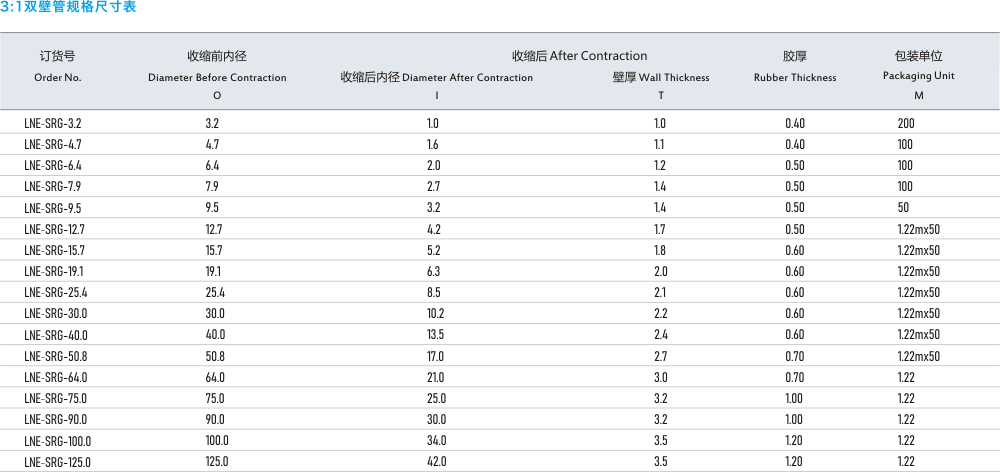This screenshot has width=1000, height=472.
Task: Select order number LNE-SRG-3.2
Action: (52, 123)
